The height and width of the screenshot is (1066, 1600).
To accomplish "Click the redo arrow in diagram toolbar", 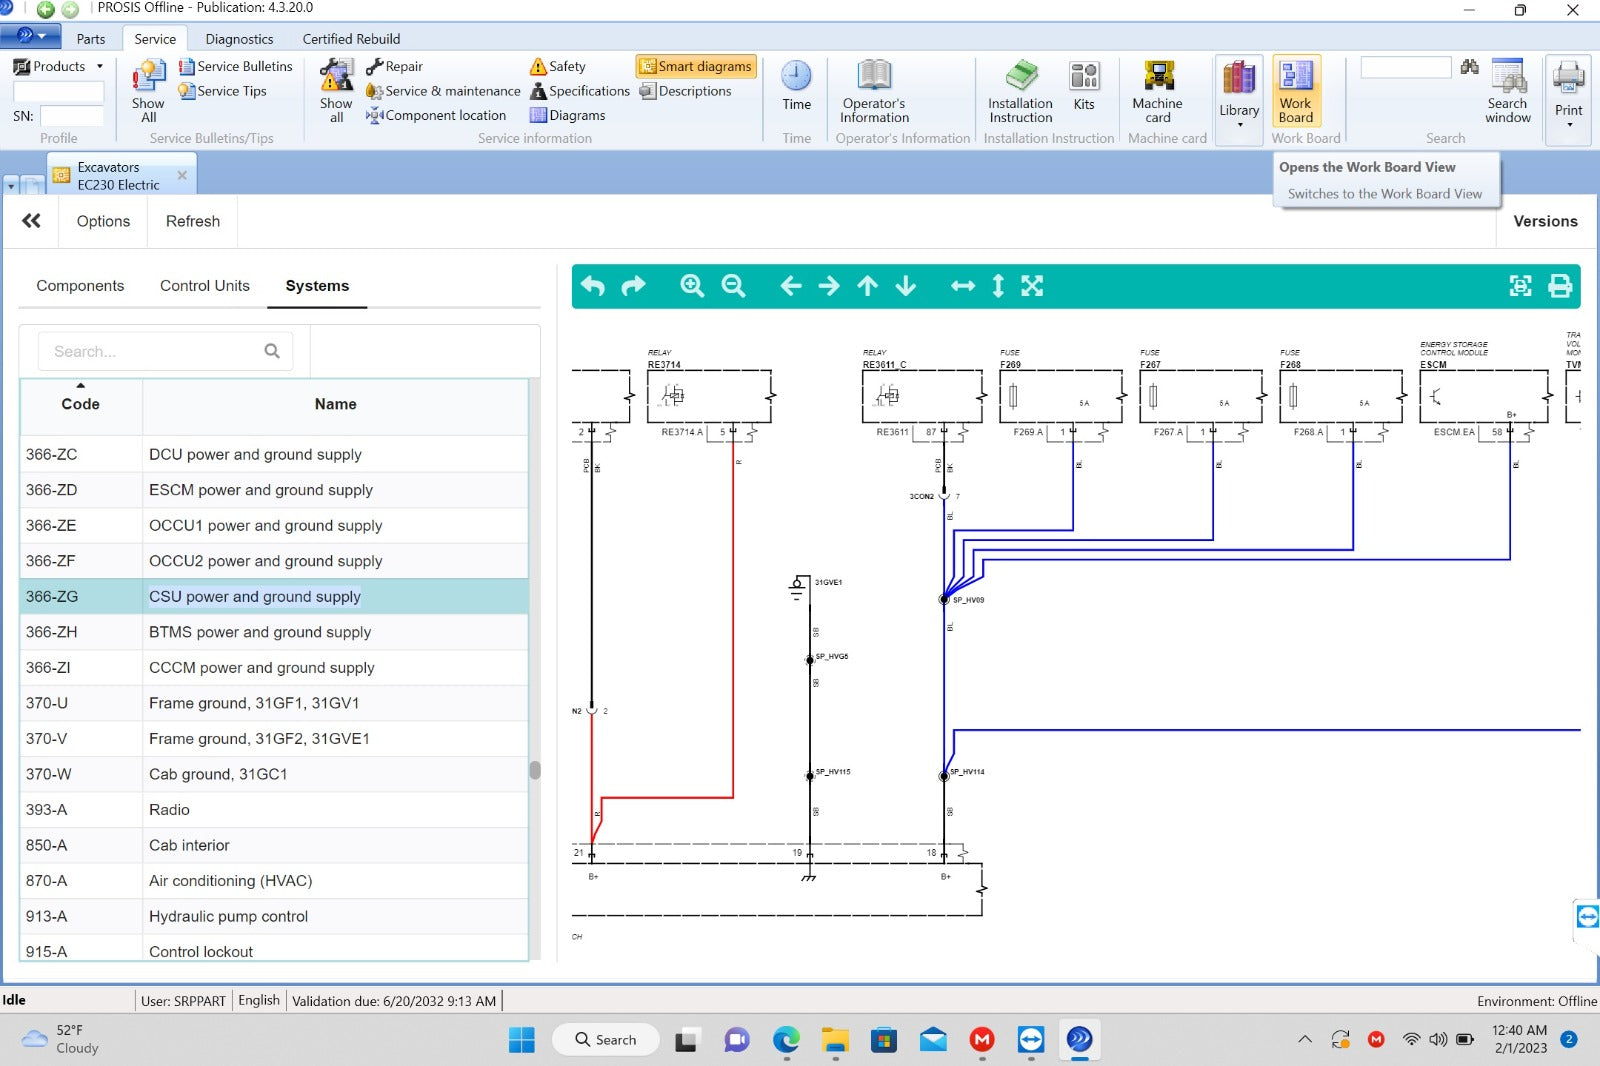I will coord(634,286).
